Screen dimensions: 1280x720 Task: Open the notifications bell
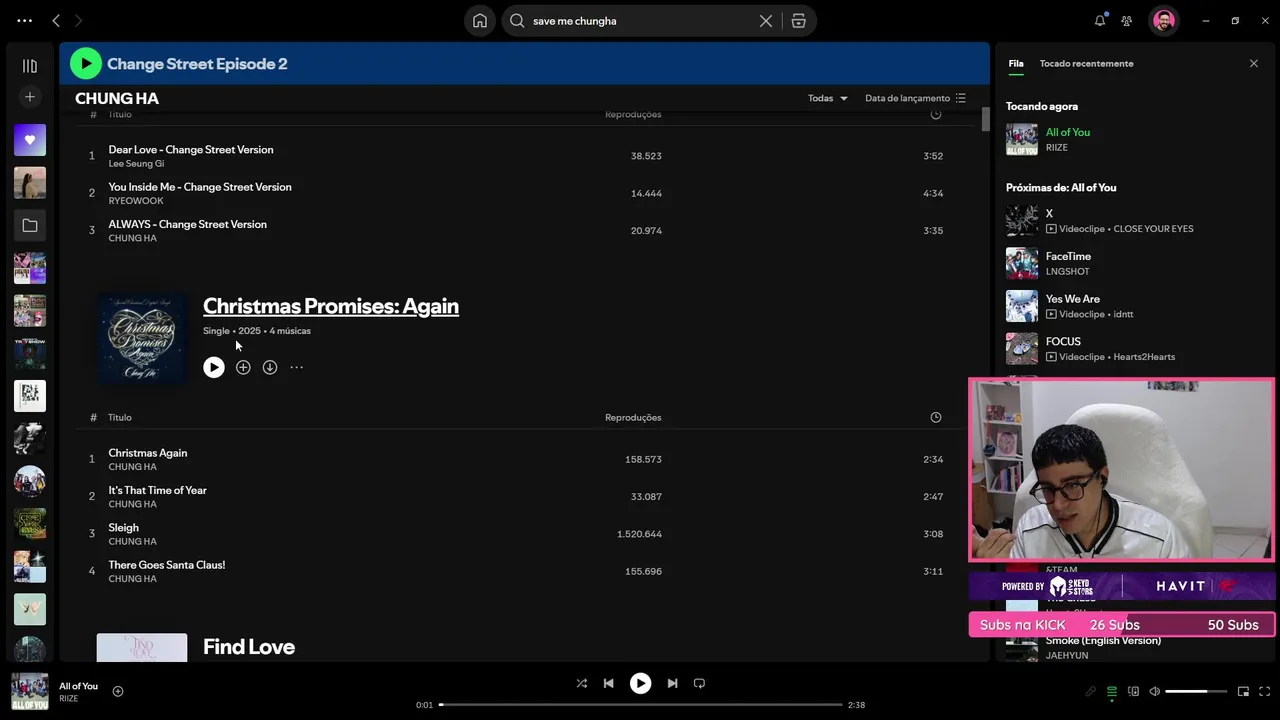click(x=1100, y=20)
